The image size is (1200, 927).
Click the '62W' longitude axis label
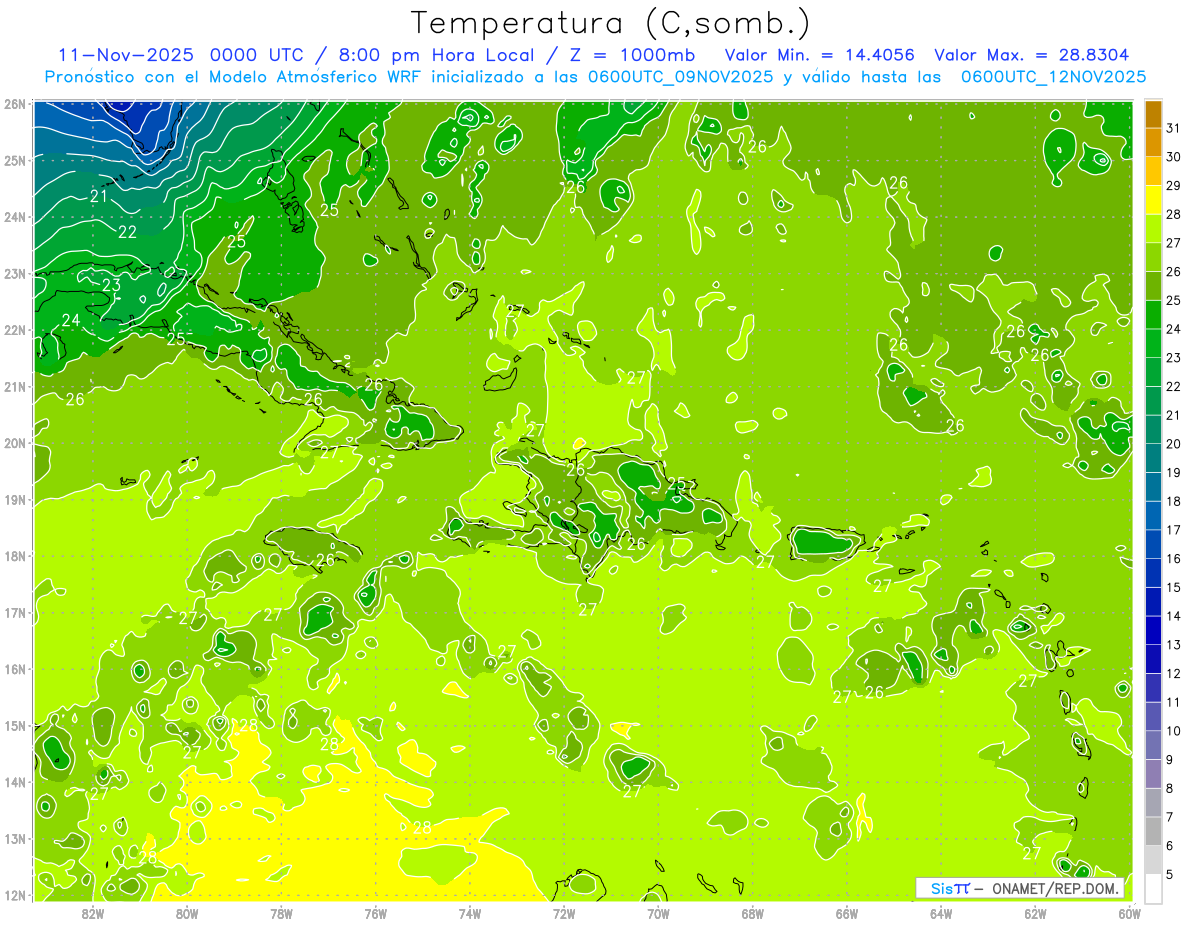coord(1035,913)
